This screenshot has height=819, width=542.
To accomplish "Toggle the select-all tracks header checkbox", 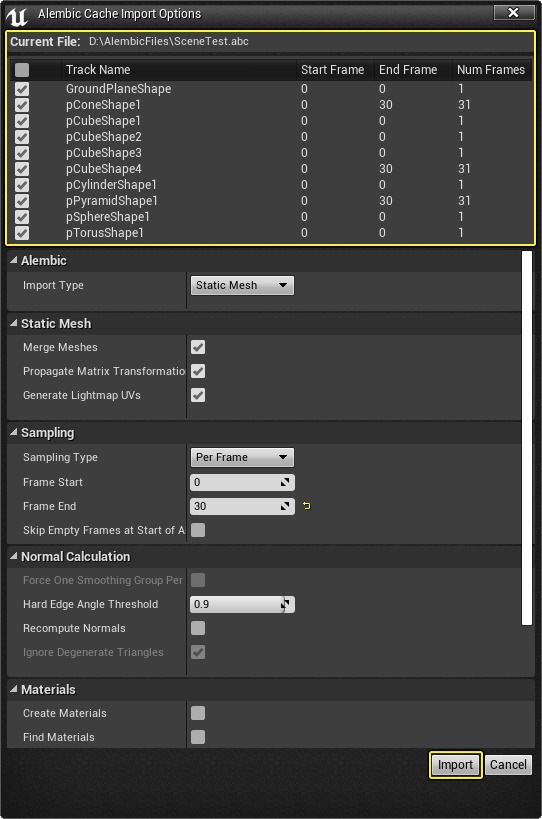I will click(x=22, y=69).
